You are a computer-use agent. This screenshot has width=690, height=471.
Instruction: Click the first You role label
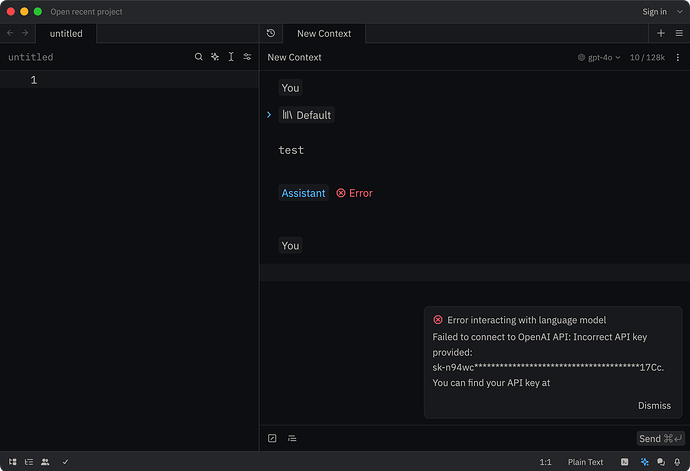[x=290, y=88]
